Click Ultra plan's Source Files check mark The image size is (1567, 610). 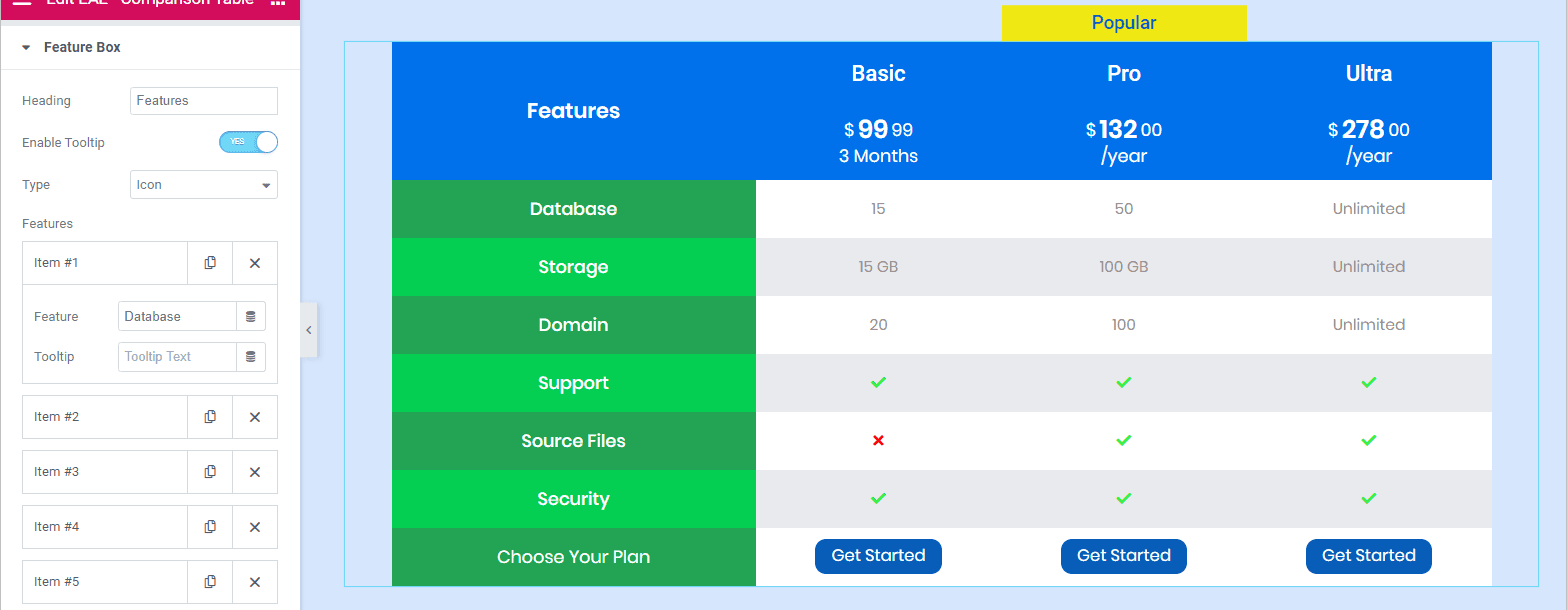click(1369, 441)
